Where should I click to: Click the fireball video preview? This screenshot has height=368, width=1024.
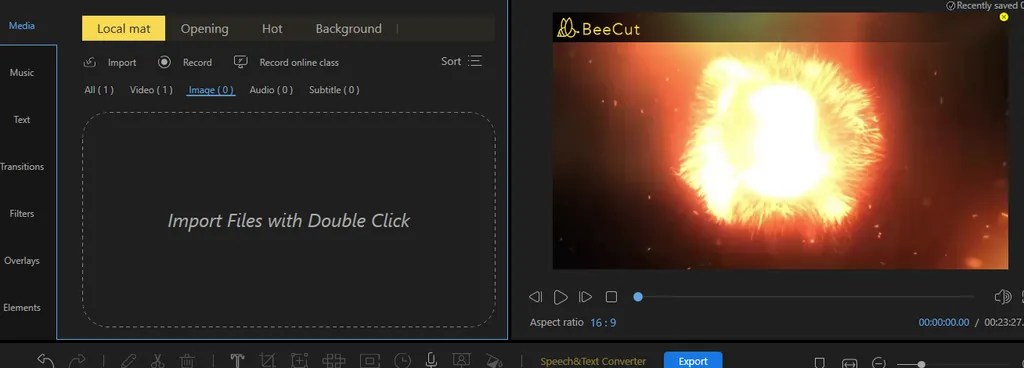[x=780, y=141]
